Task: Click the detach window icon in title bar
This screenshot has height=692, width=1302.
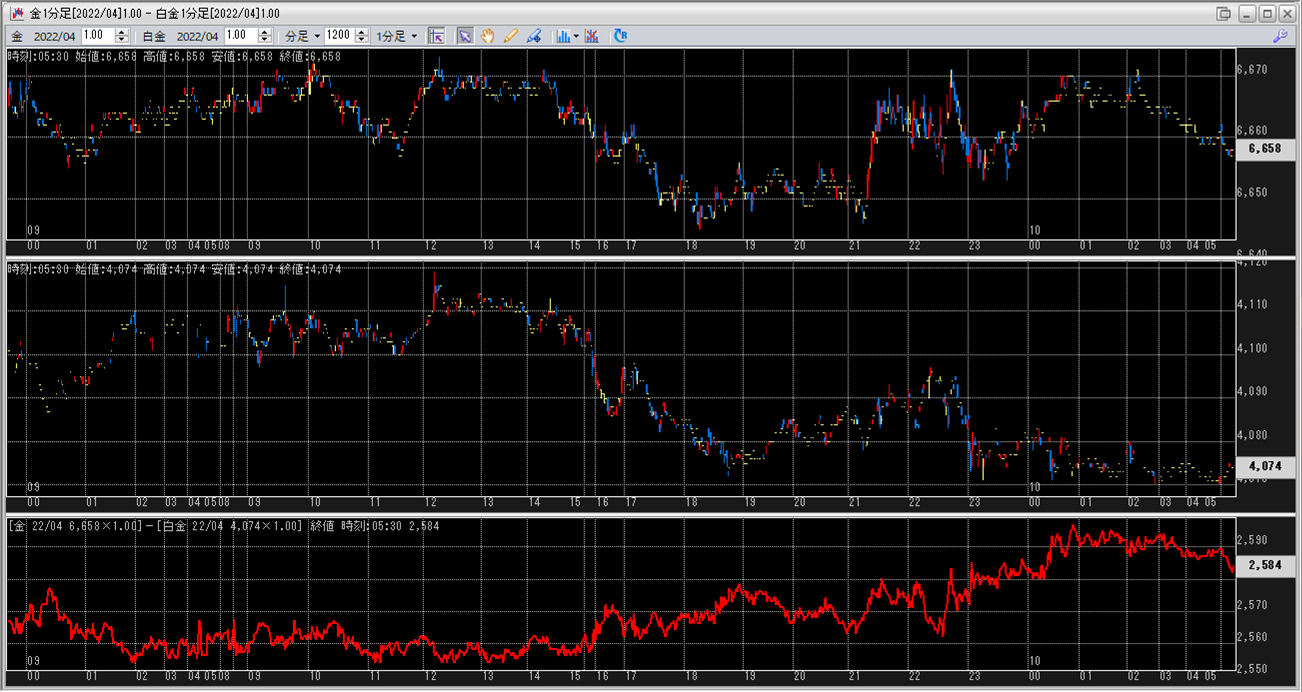Action: point(1223,13)
